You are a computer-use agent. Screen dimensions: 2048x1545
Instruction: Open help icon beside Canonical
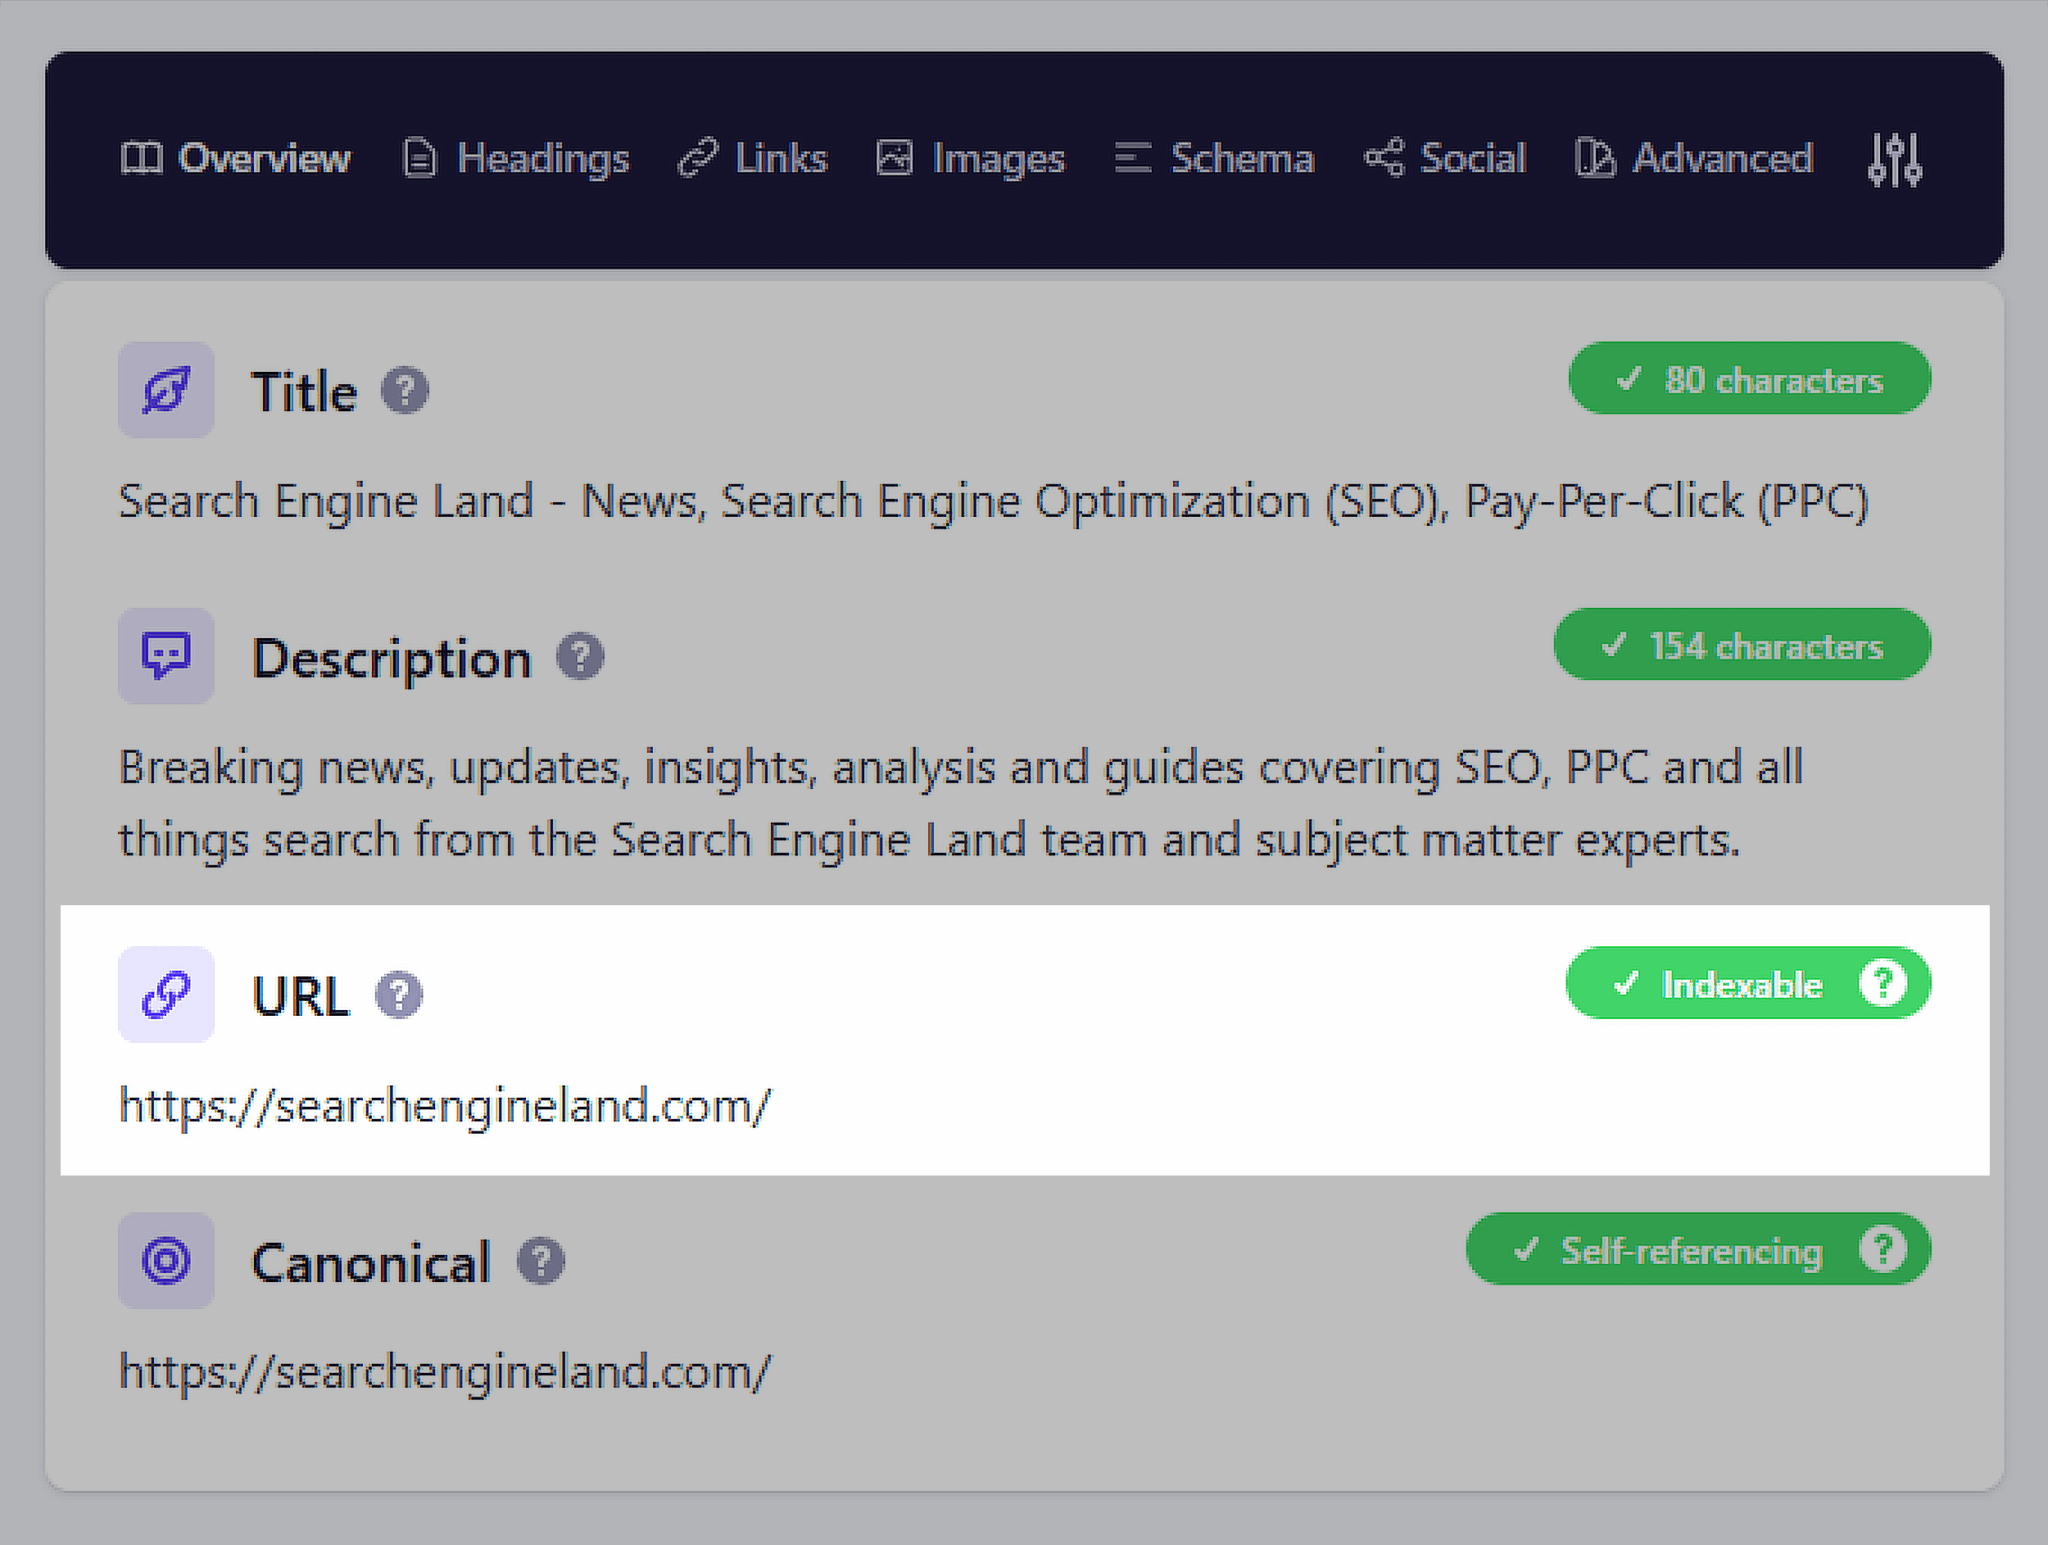[x=541, y=1261]
